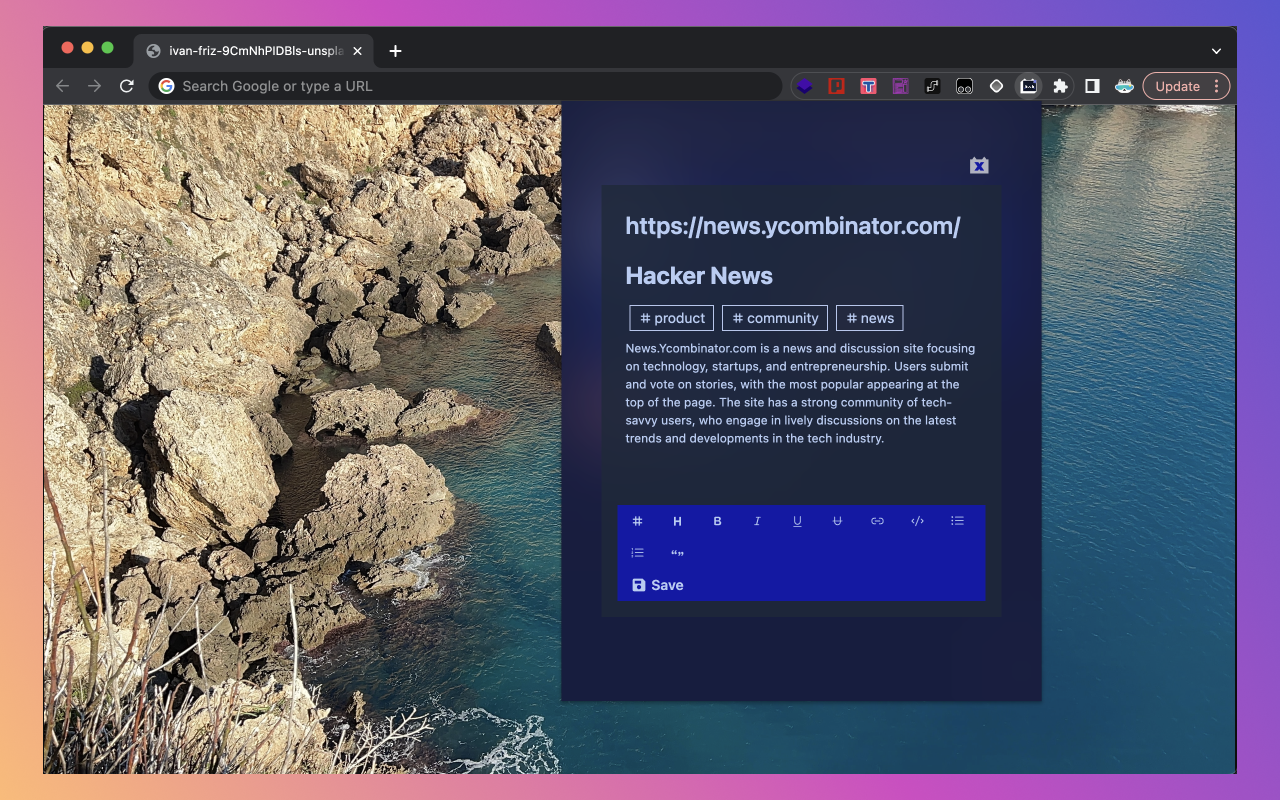Toggle italic formatting in the note editor
This screenshot has height=800, width=1280.
[x=757, y=521]
